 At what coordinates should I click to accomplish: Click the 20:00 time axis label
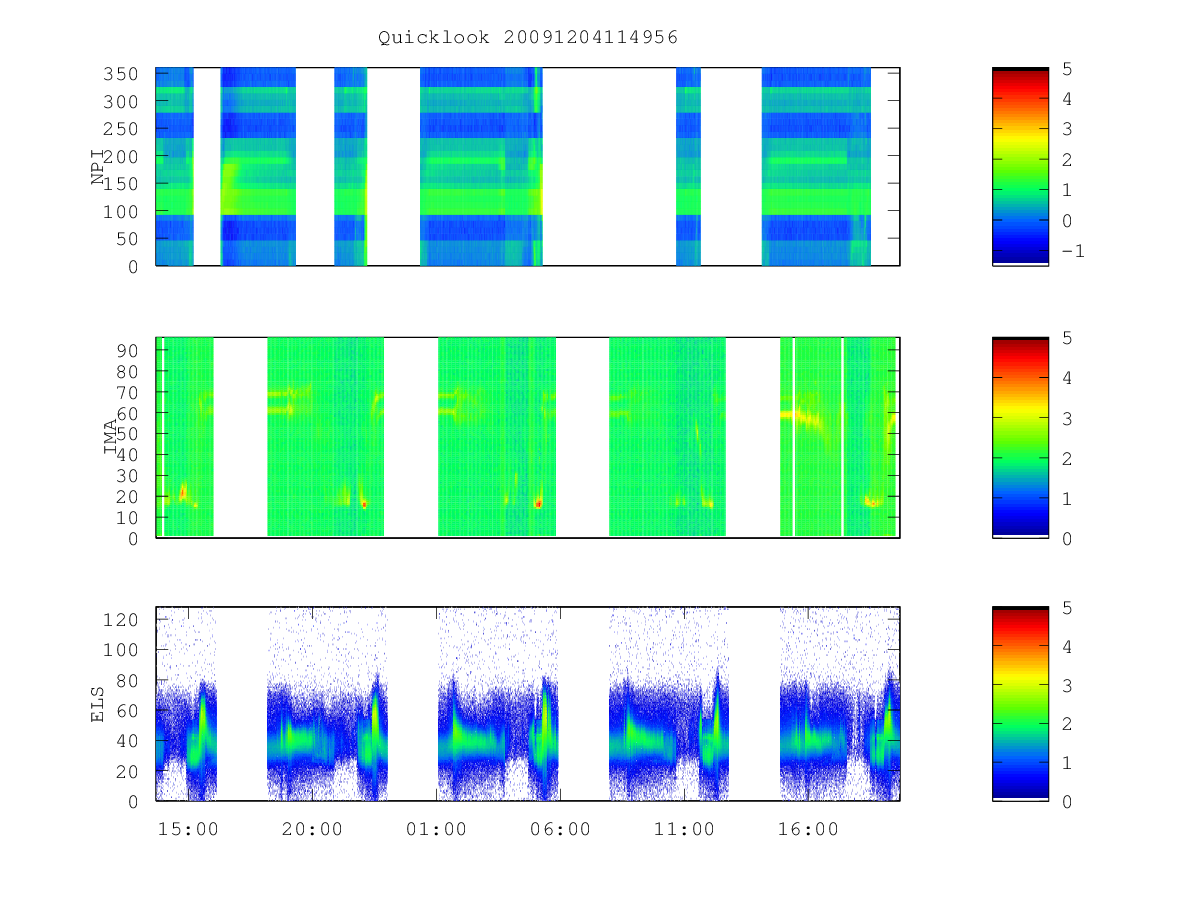(312, 829)
